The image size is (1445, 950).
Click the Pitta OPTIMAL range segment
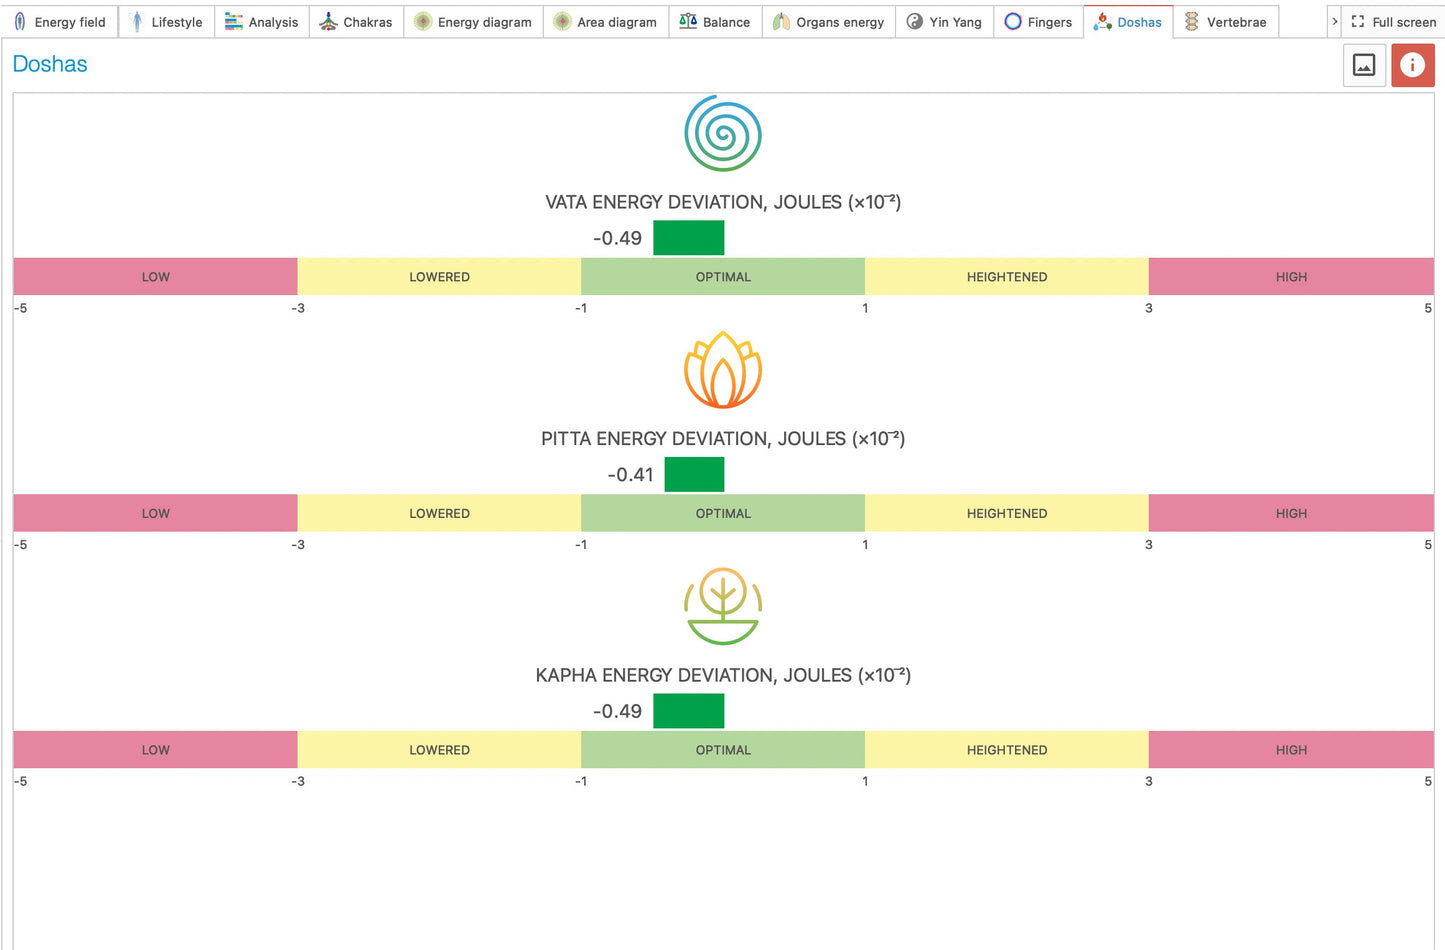pos(723,513)
